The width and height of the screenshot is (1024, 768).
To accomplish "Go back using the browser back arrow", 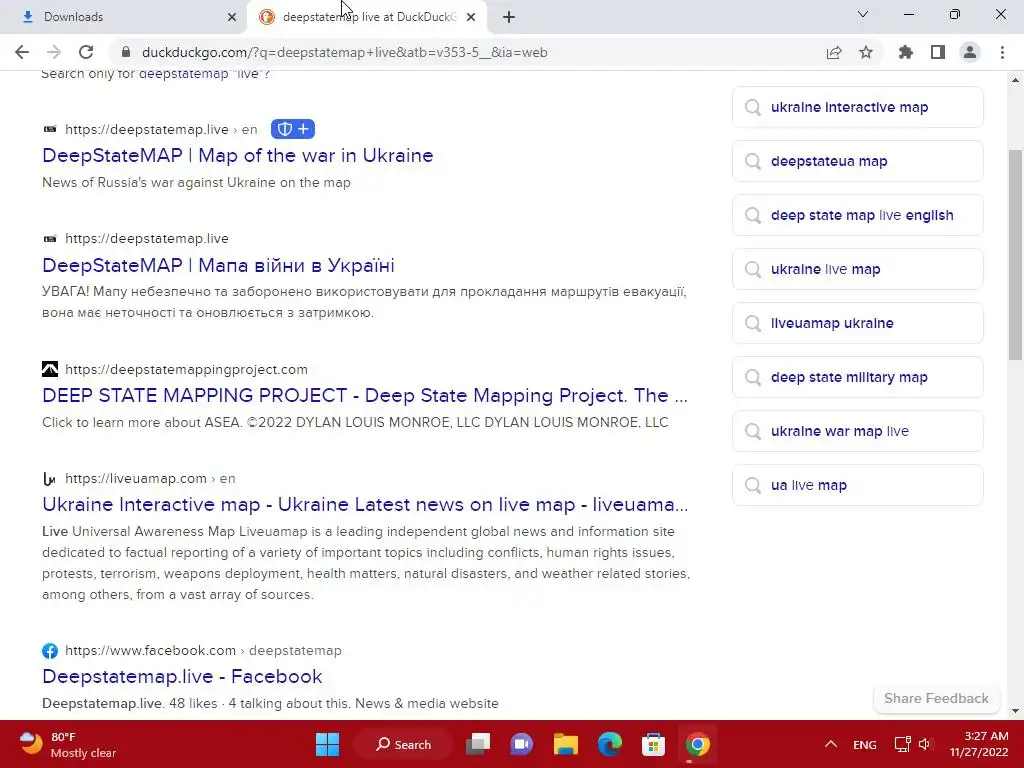I will [x=22, y=52].
